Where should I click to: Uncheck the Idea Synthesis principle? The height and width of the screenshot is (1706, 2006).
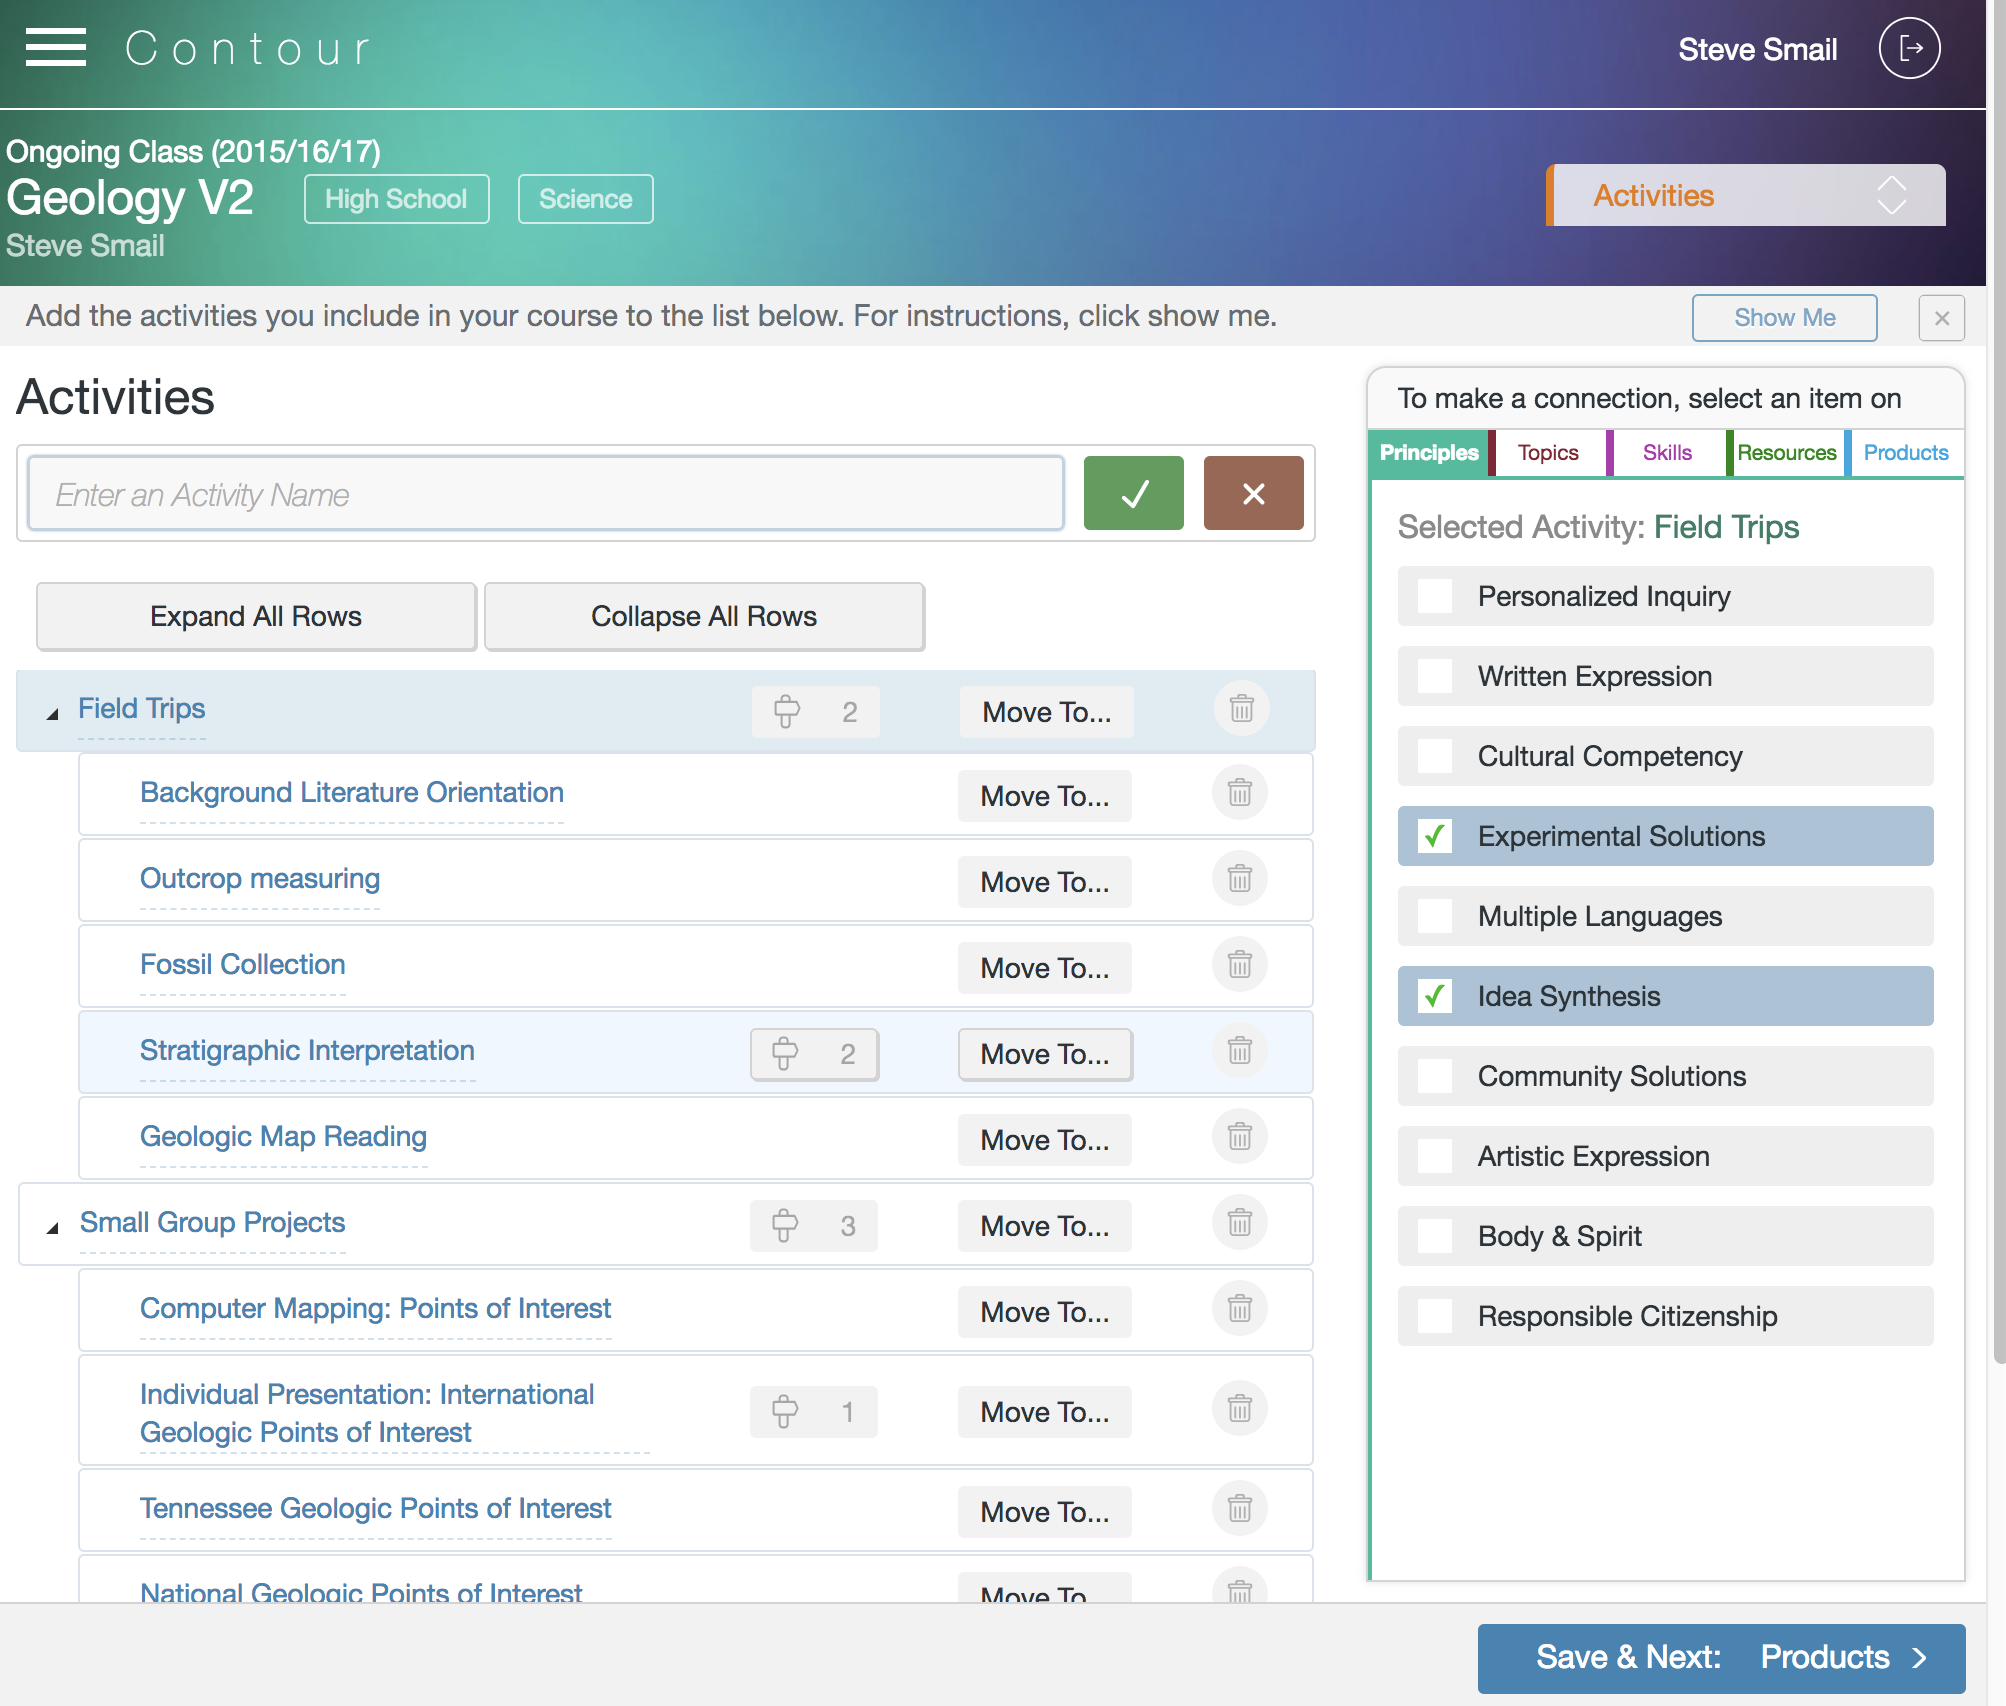(x=1436, y=996)
